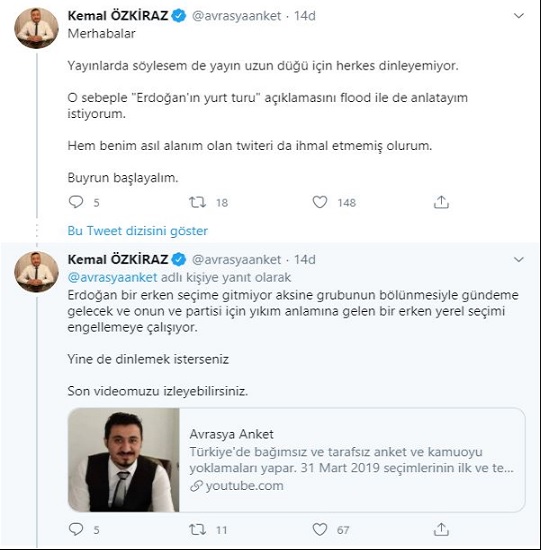Viewport: 541px width, 550px height.
Task: Open @avrasyaanket handle on first tweet header
Action: [x=236, y=16]
